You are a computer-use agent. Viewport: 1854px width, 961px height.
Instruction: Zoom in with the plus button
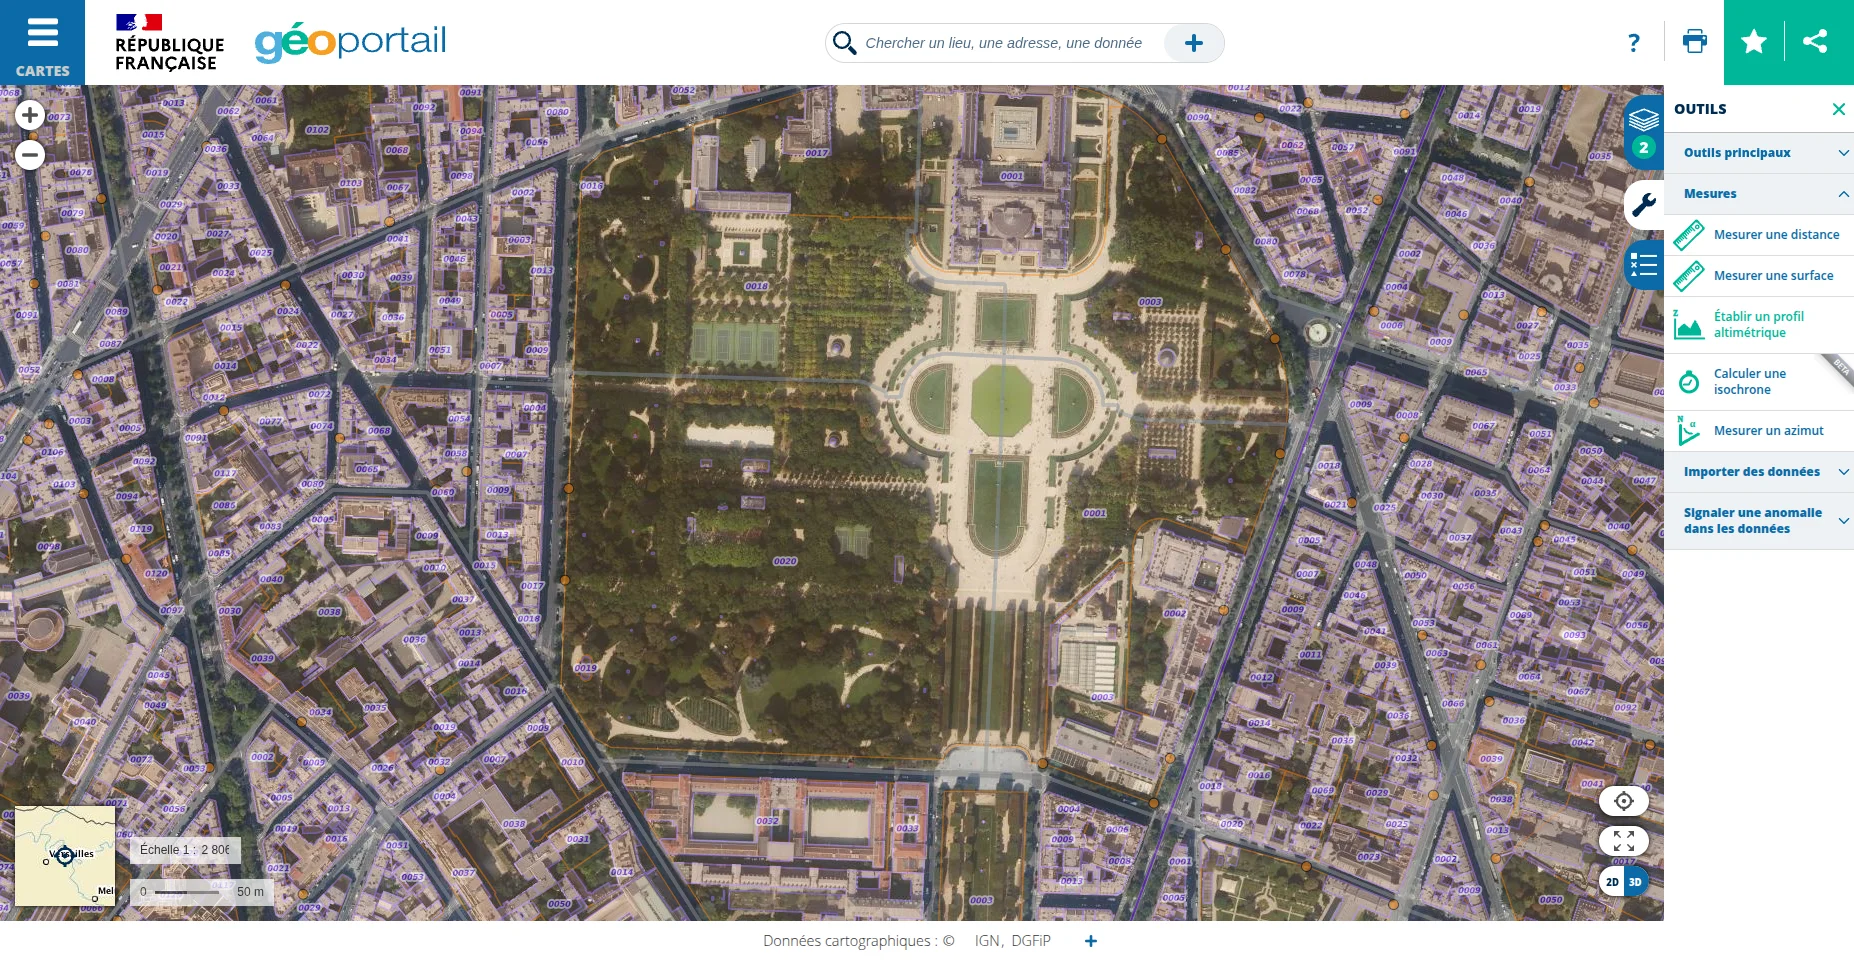pos(30,115)
